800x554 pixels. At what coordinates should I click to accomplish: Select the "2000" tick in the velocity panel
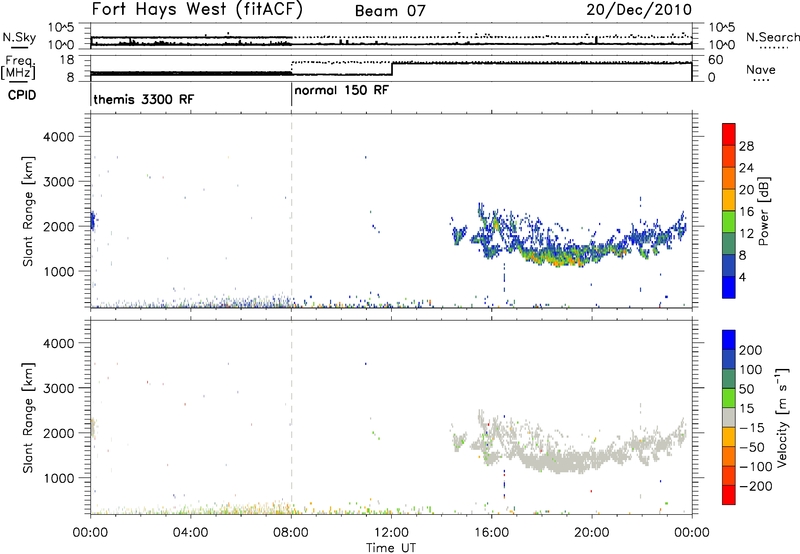(x=59, y=433)
